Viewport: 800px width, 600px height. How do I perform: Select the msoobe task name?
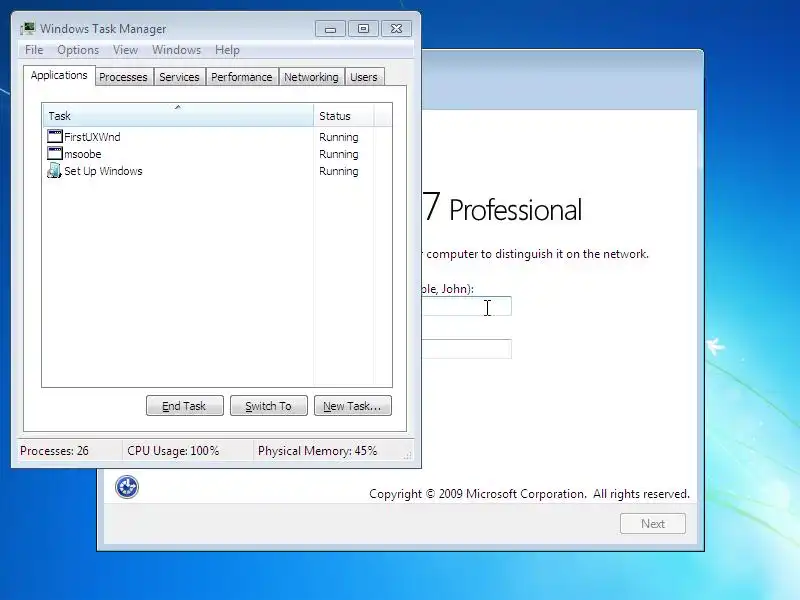[83, 154]
